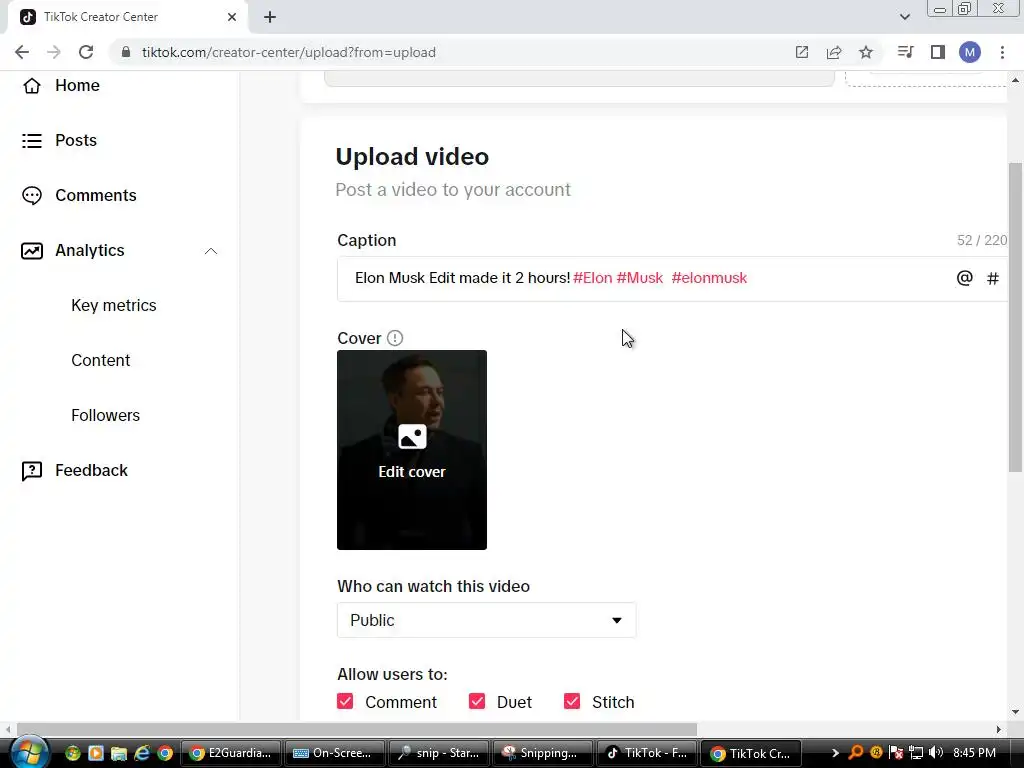Show cover info tooltip icon

[x=395, y=338]
